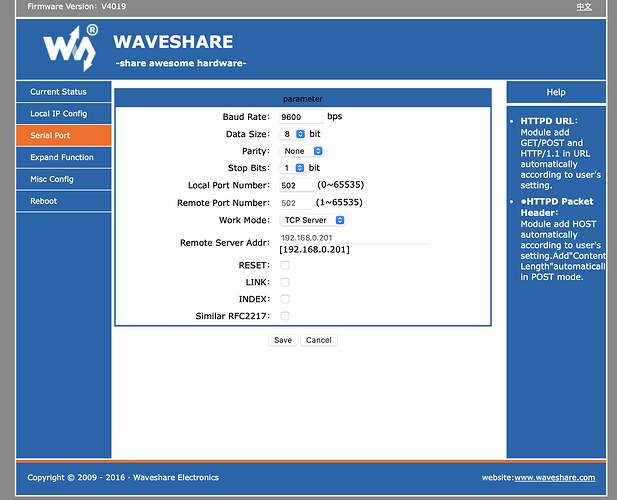Click the Local Port Number field
The width and height of the screenshot is (617, 500).
[x=296, y=185]
